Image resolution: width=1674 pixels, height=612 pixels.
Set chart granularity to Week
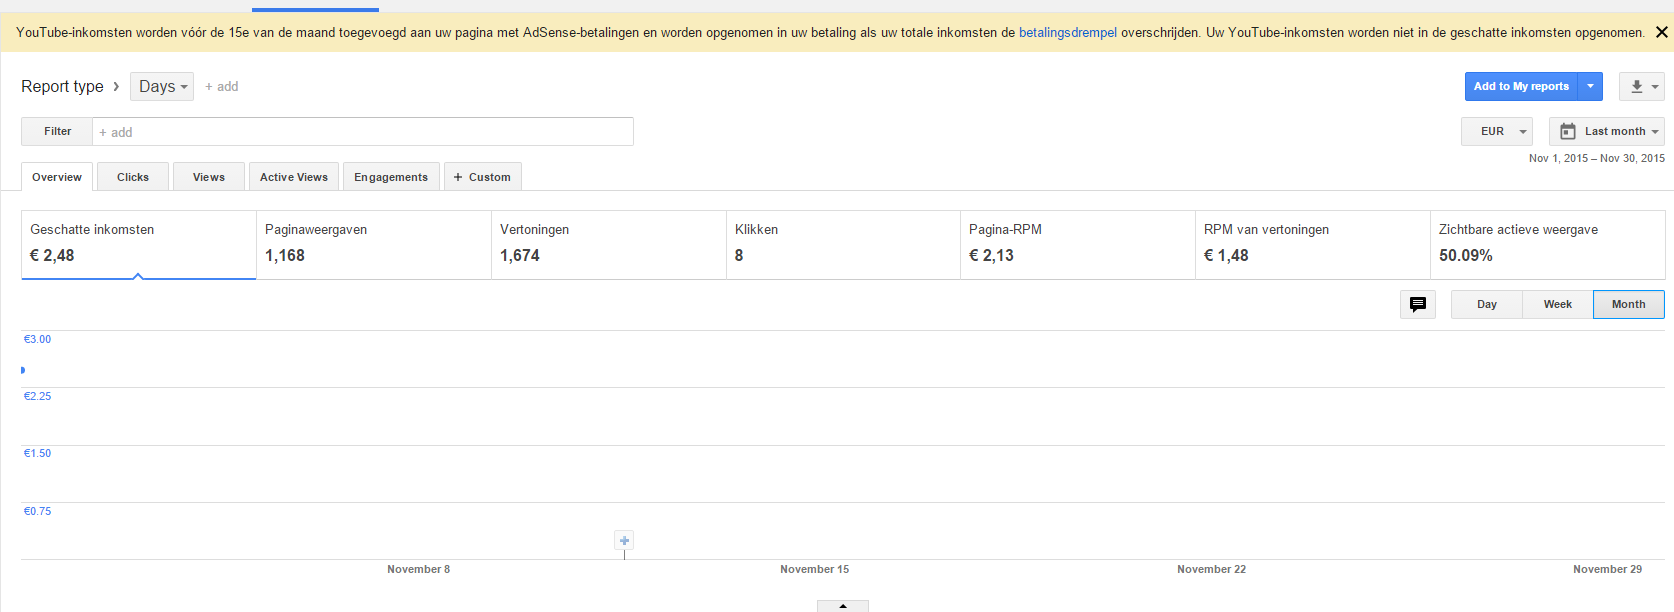[1558, 304]
